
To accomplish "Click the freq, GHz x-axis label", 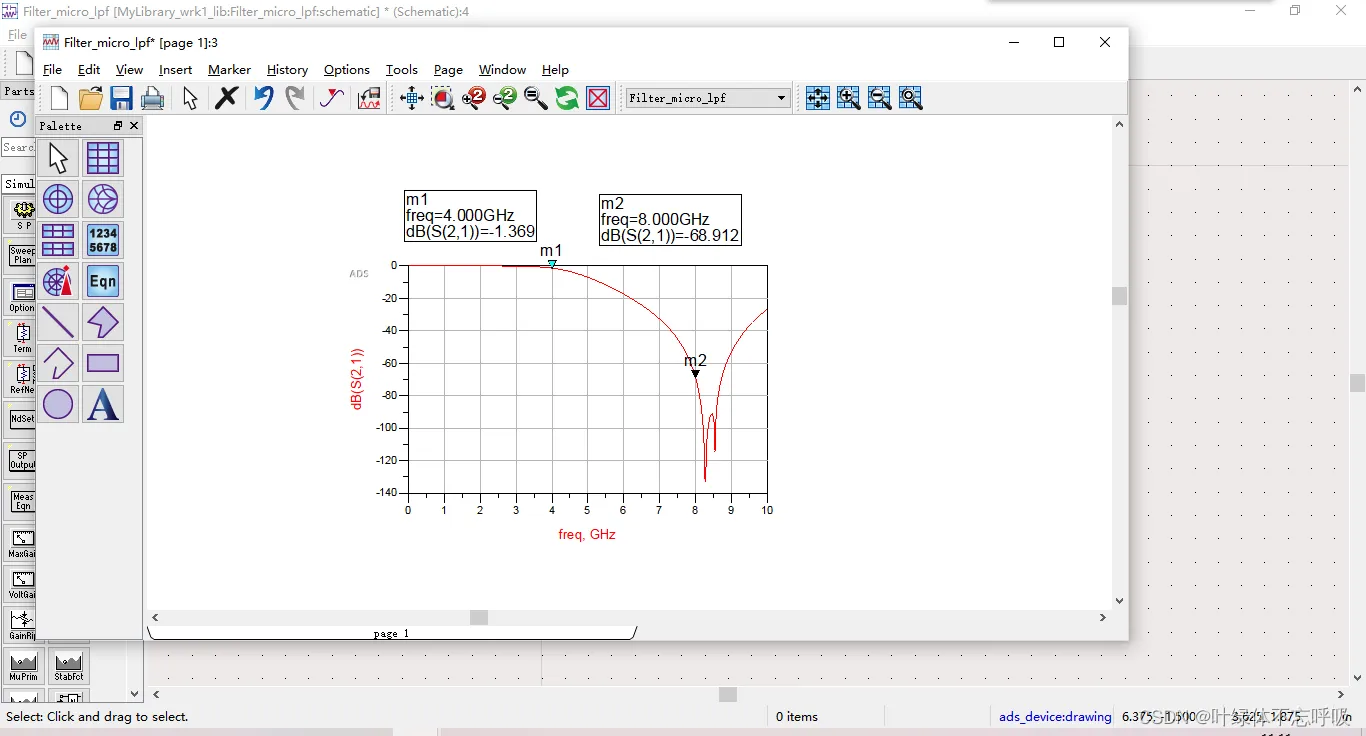I will 587,535.
